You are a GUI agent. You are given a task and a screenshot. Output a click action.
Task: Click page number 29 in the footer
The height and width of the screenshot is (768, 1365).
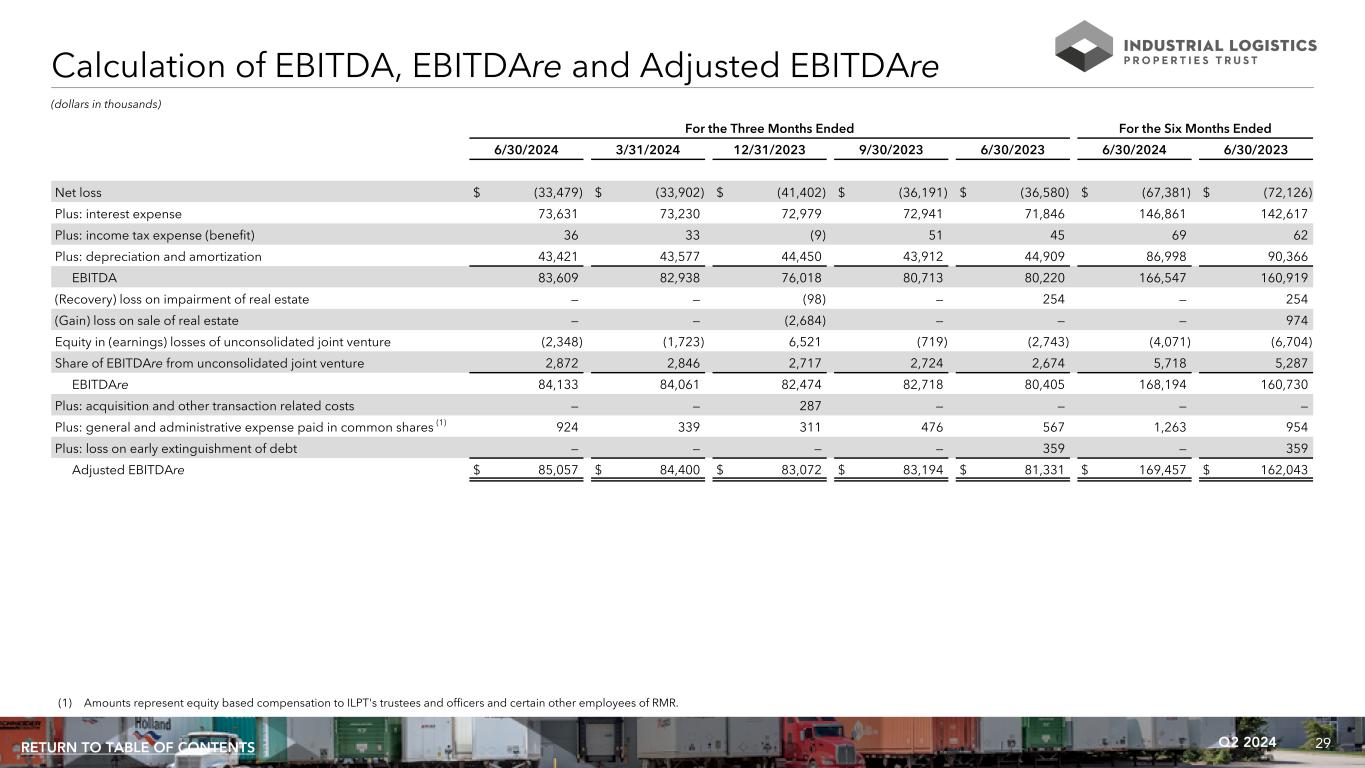click(x=1323, y=742)
